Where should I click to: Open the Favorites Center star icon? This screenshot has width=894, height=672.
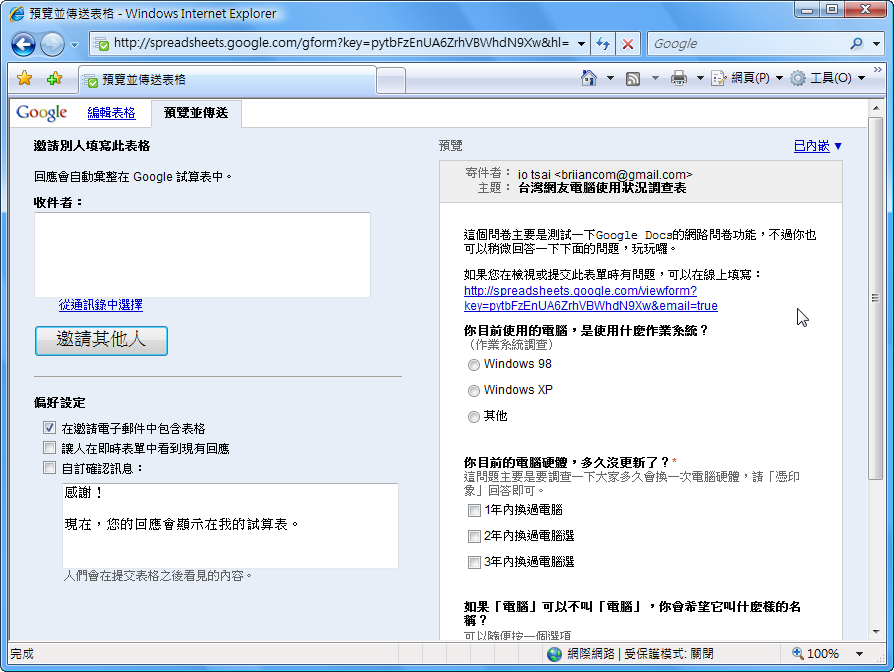[25, 78]
